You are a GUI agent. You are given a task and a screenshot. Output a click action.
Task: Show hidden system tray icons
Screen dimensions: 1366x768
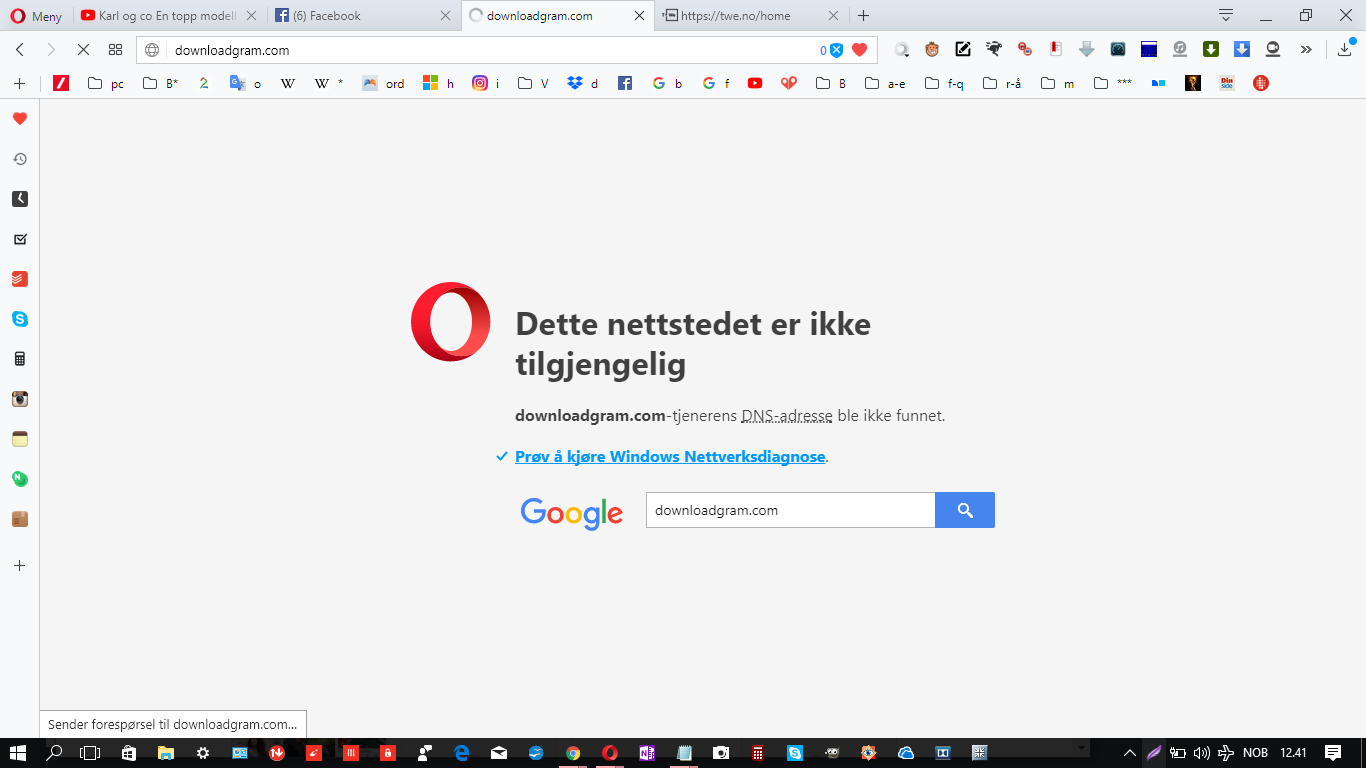click(1130, 753)
